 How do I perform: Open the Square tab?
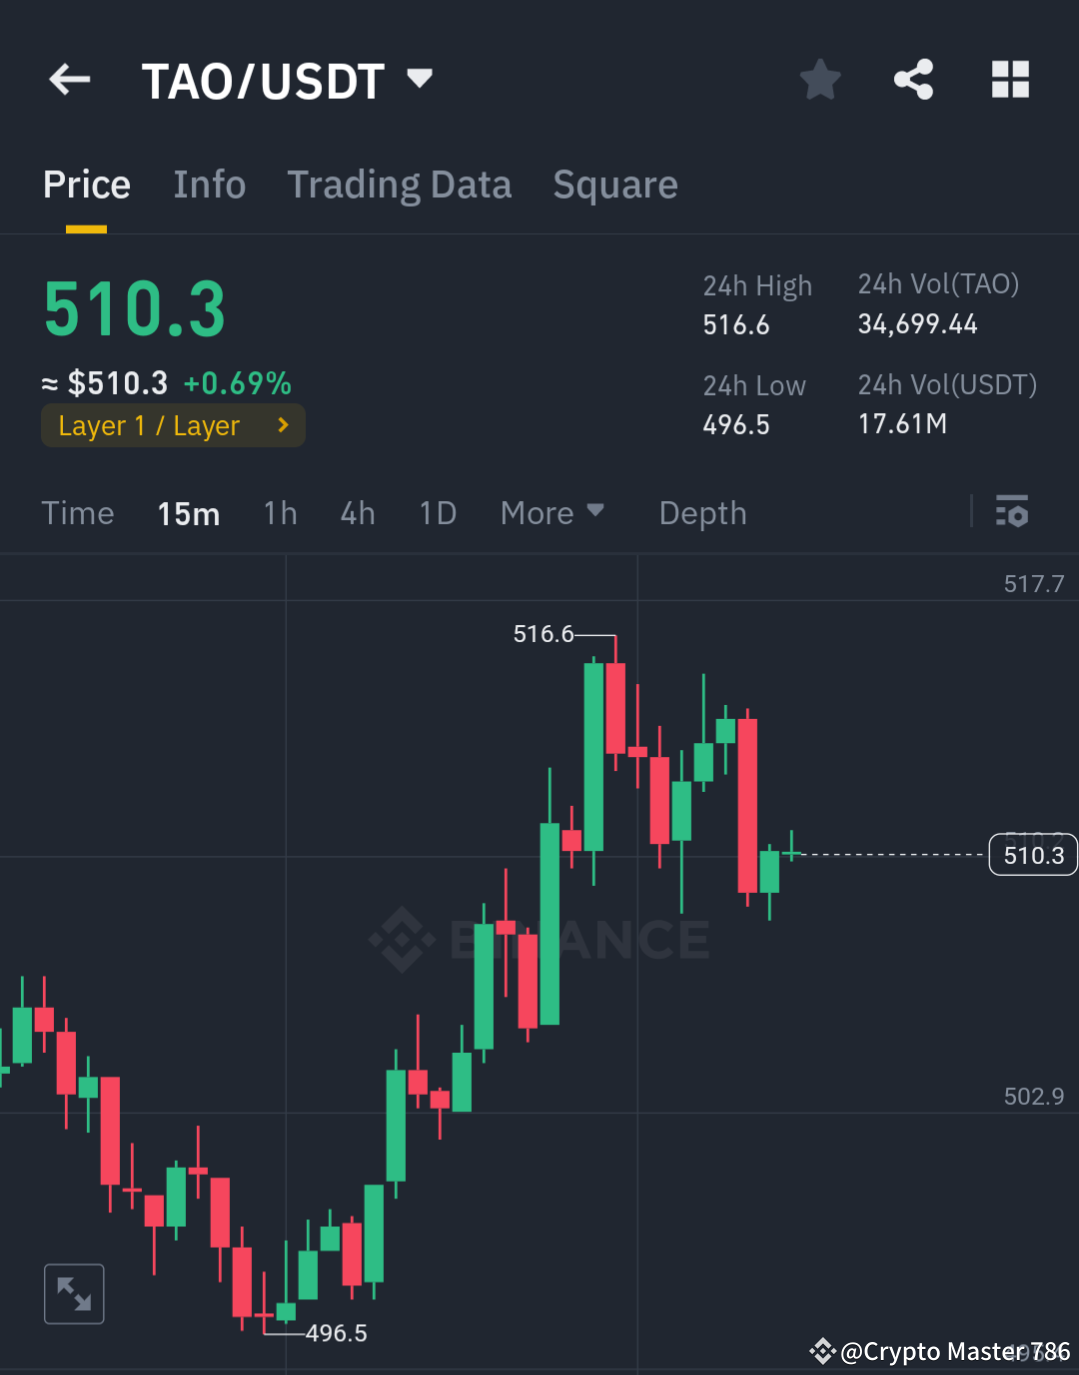point(615,184)
